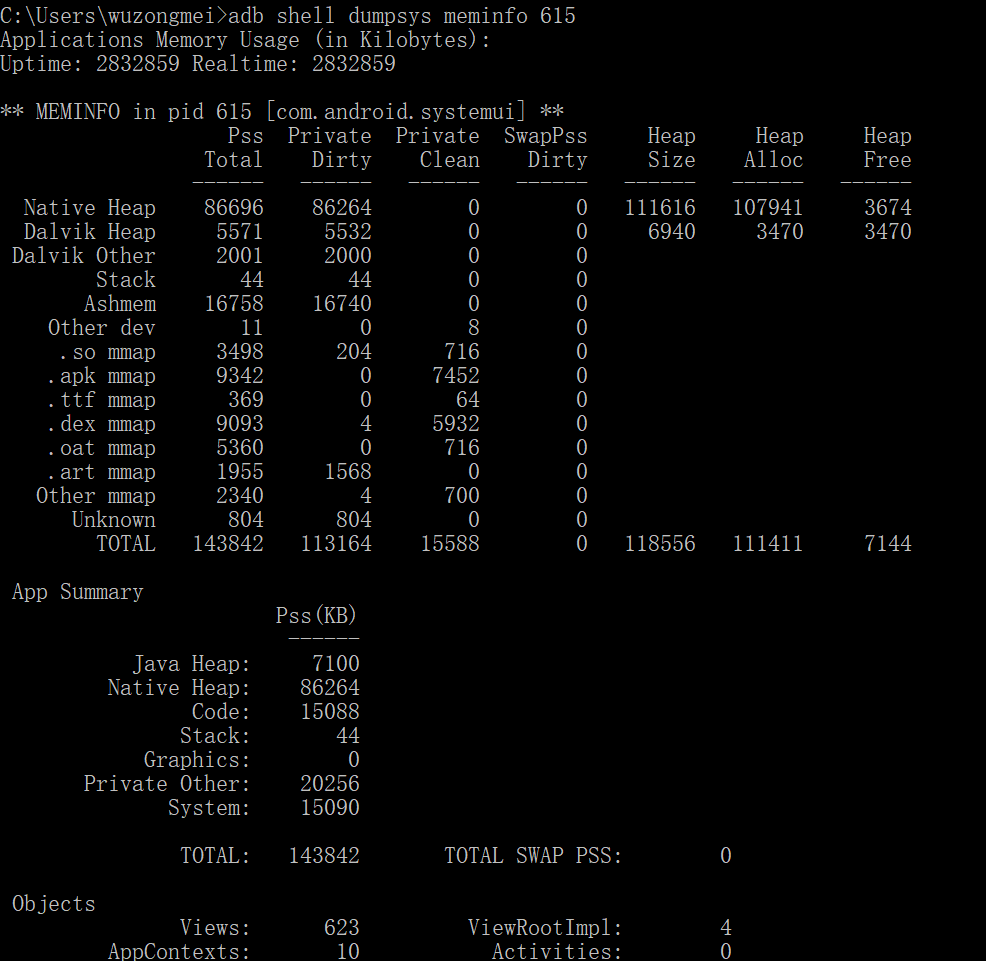This screenshot has height=961, width=986.
Task: Click the 'Unknown' row label
Action: pyautogui.click(x=114, y=519)
